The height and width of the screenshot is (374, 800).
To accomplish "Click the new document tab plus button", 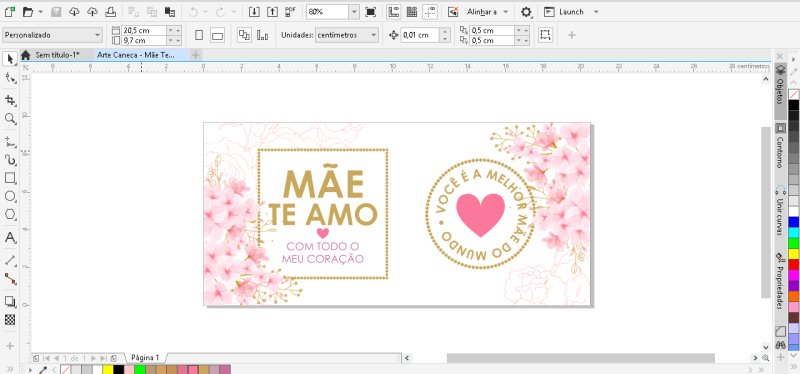I will tap(195, 55).
